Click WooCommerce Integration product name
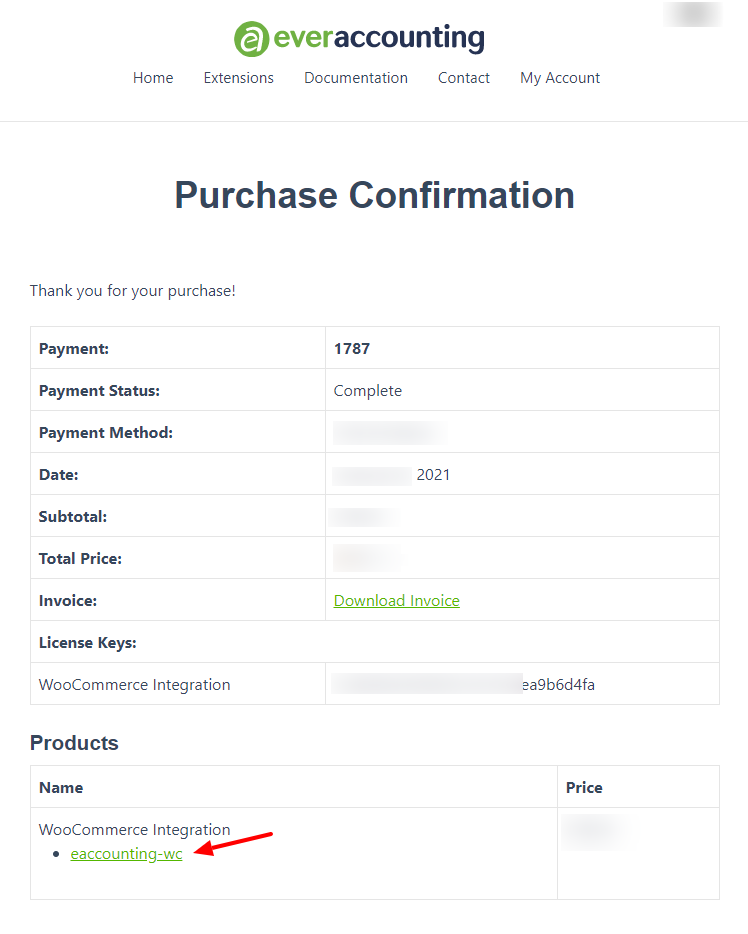This screenshot has width=748, height=934. tap(135, 829)
